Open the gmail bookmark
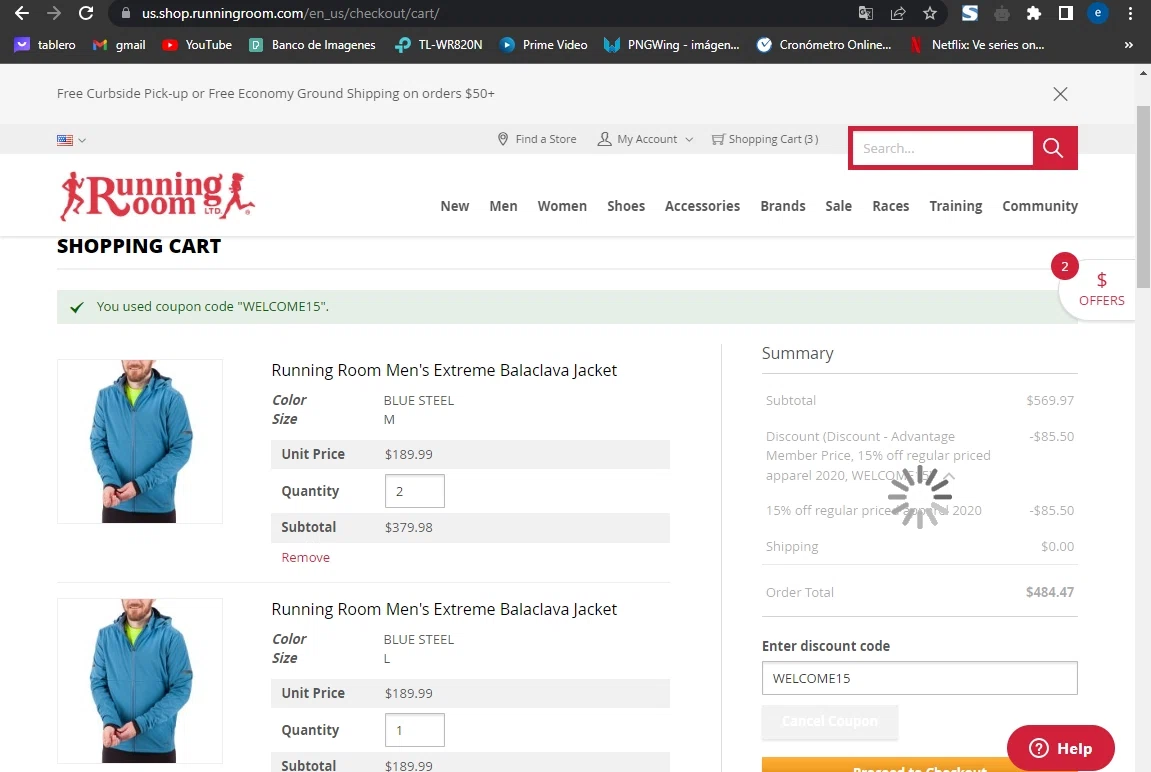The image size is (1151, 772). tap(119, 45)
